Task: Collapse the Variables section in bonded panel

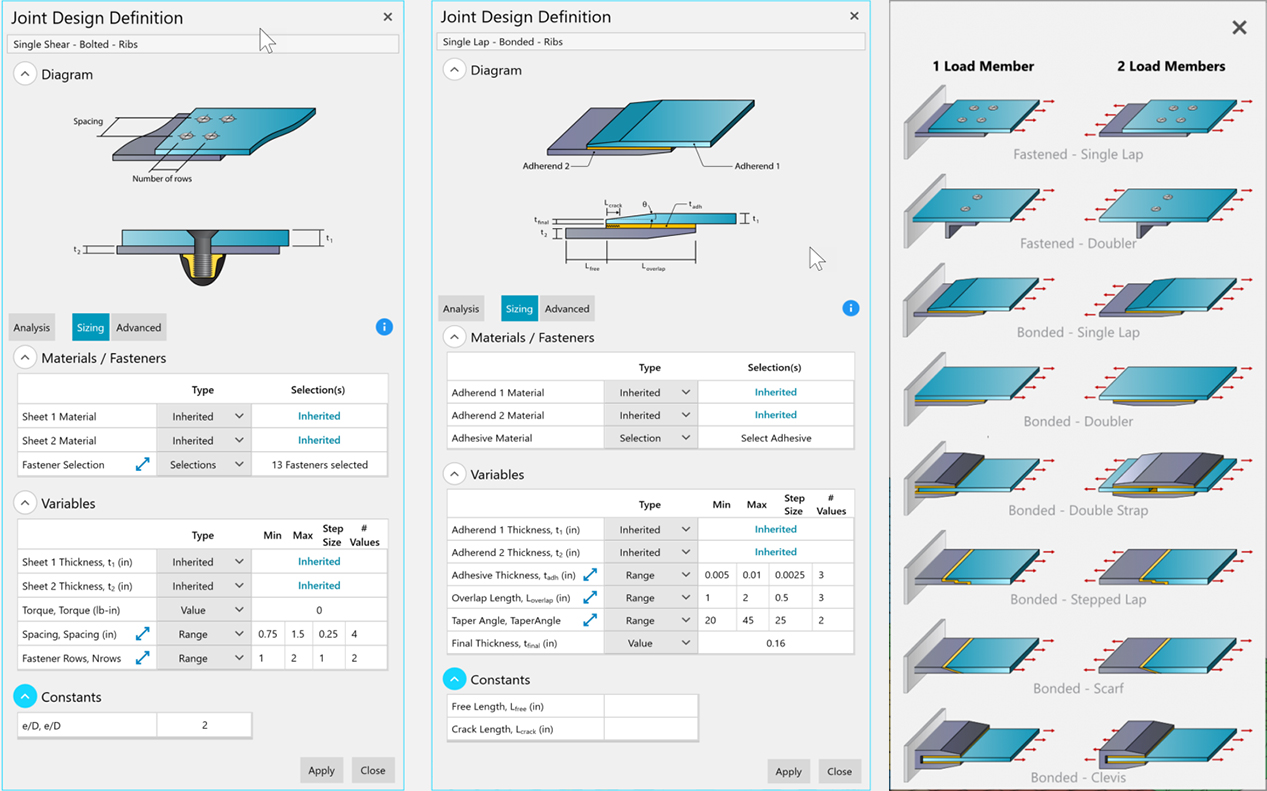Action: tap(454, 474)
